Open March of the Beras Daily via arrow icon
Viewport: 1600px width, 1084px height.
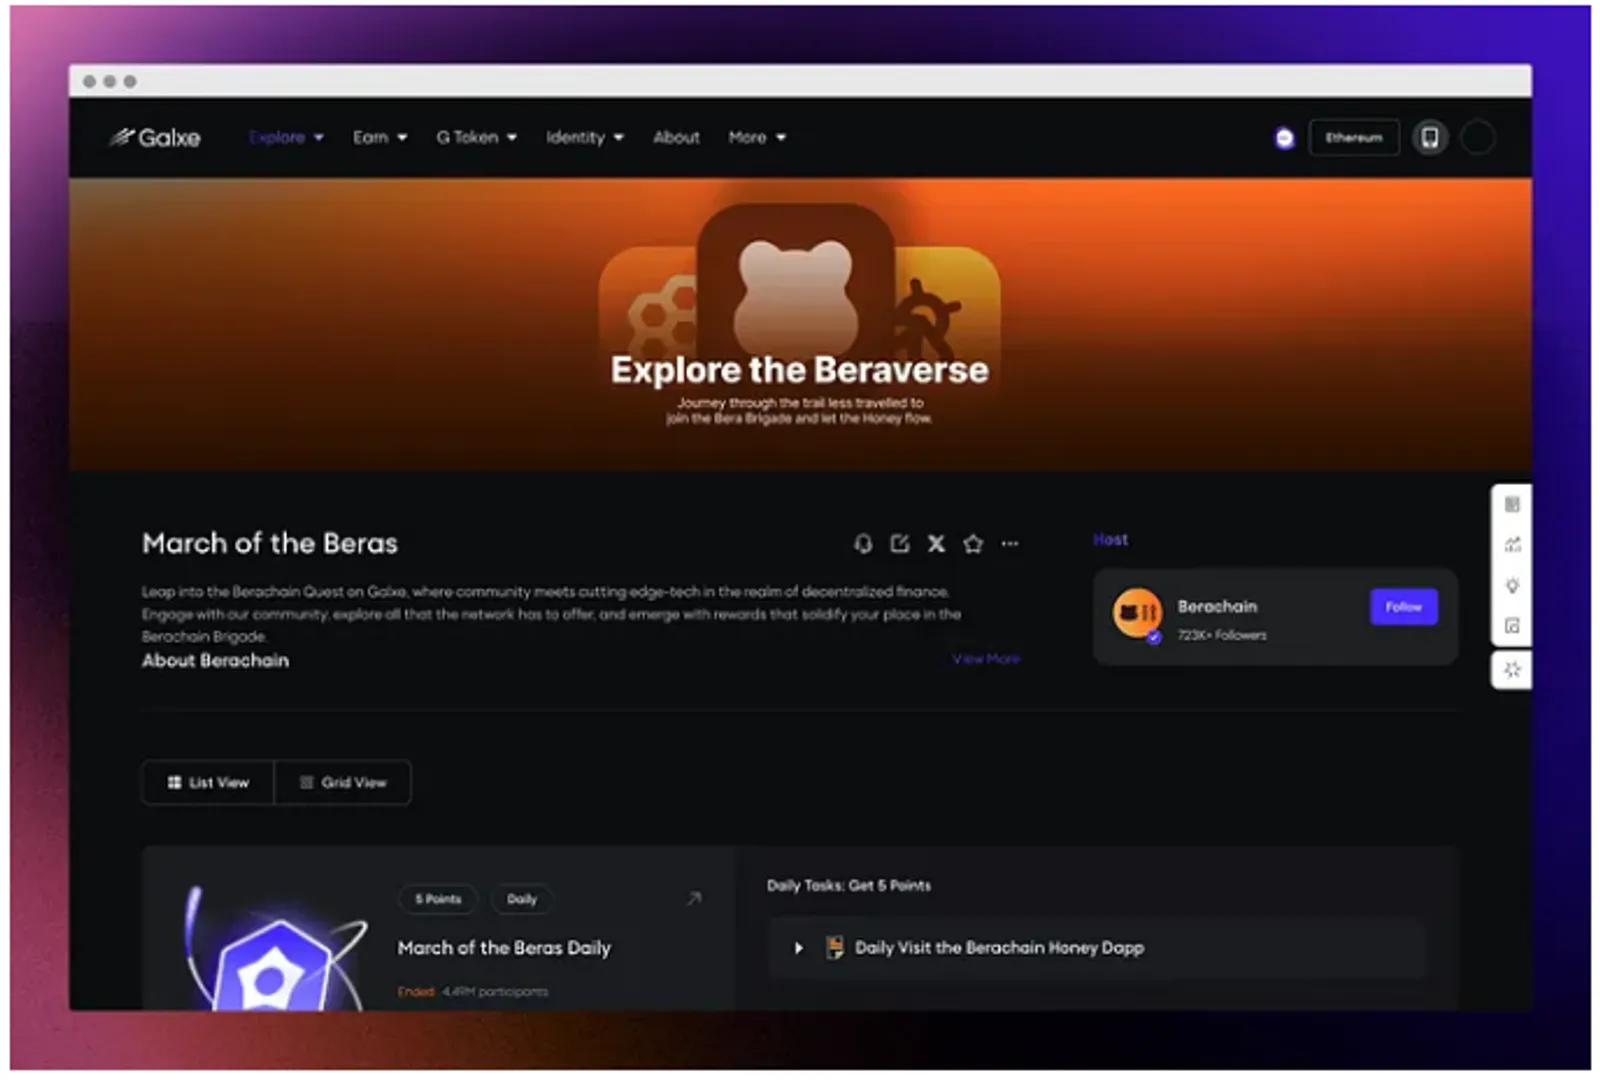(x=694, y=899)
